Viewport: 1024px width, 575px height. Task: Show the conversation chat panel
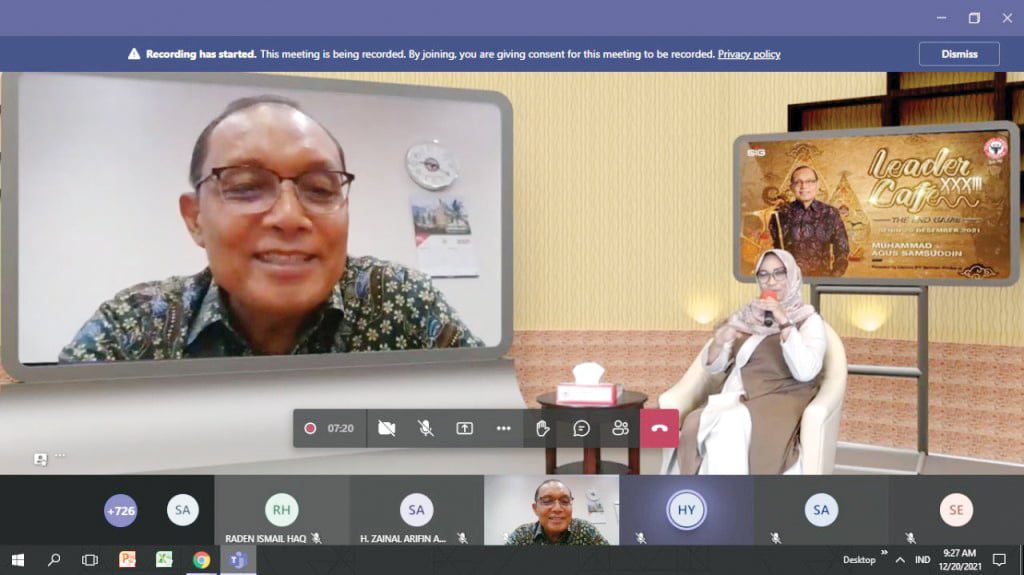click(581, 428)
